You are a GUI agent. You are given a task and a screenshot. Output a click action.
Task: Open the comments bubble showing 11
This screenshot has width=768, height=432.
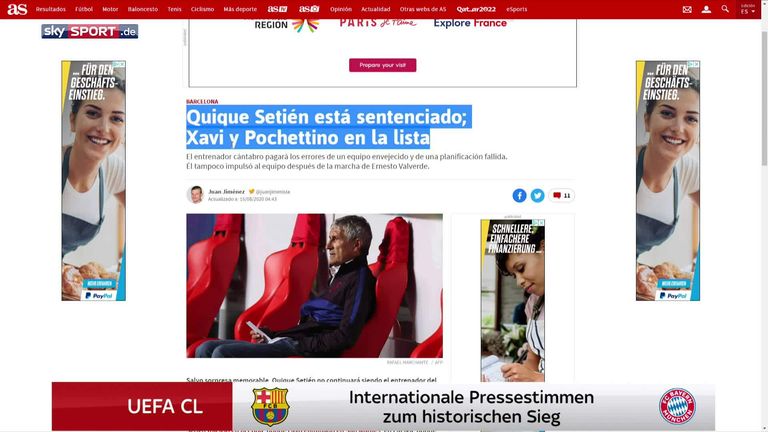tap(562, 195)
